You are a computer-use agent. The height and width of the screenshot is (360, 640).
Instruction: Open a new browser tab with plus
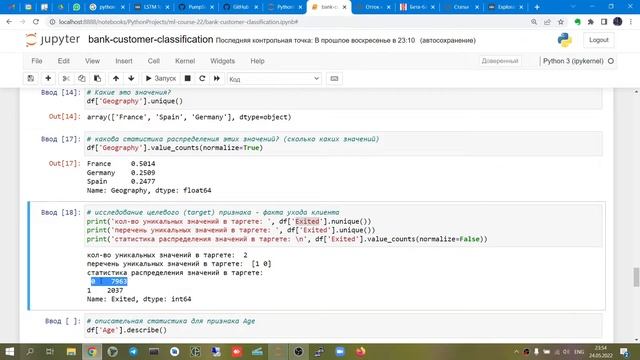click(x=537, y=7)
